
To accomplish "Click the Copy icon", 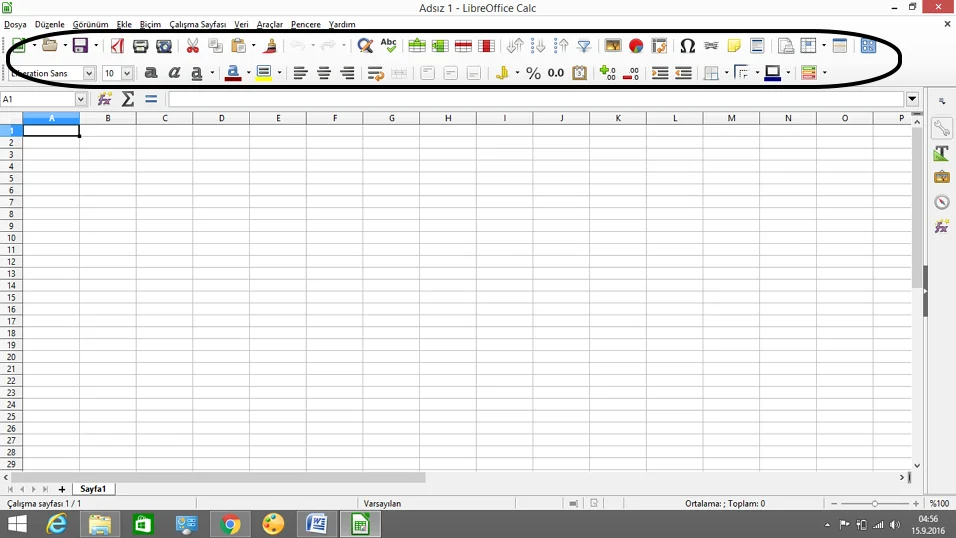I will 215,45.
